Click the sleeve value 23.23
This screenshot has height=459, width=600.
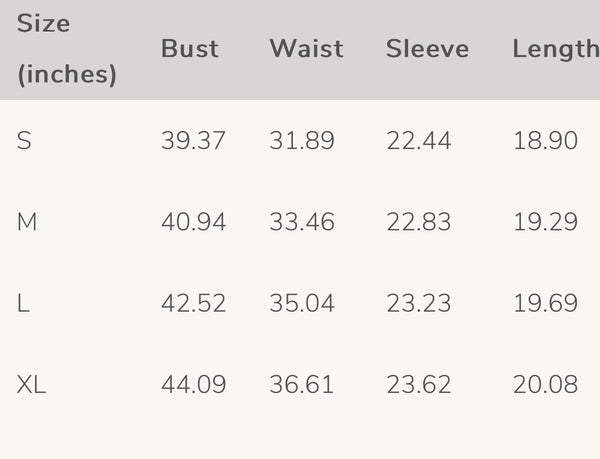click(418, 303)
